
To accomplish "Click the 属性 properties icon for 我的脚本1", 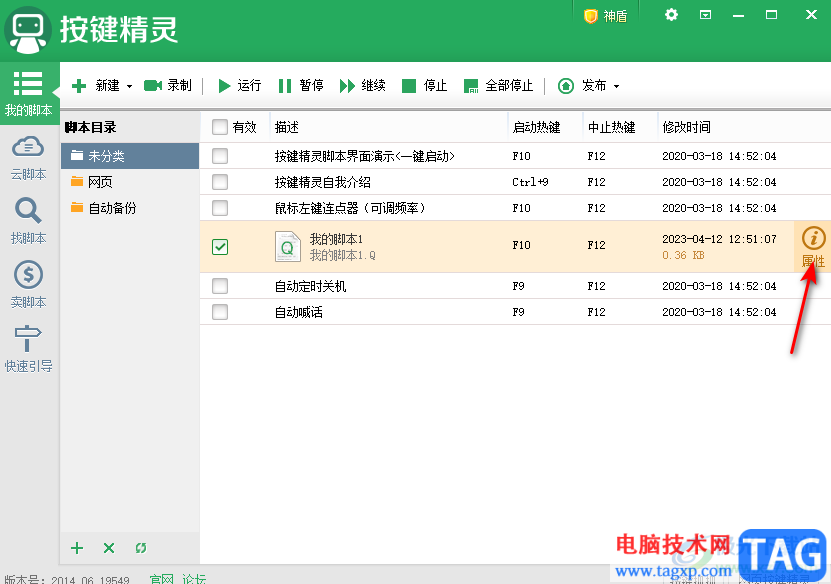I will point(813,247).
